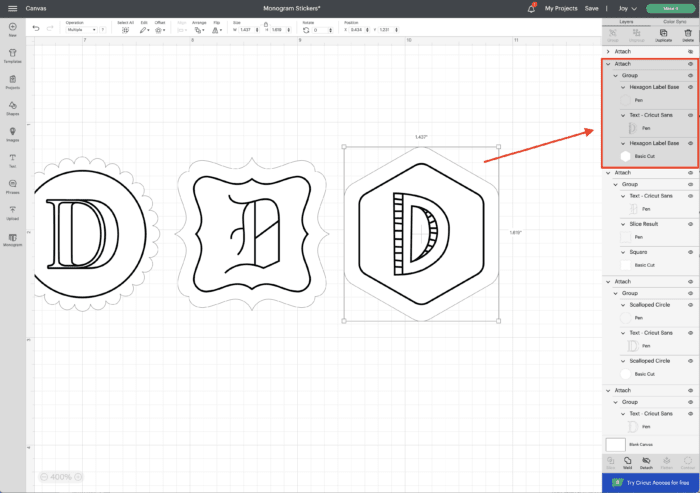Screen dimensions: 700x493
Task: Open the Shapes tool
Action: tap(12, 106)
